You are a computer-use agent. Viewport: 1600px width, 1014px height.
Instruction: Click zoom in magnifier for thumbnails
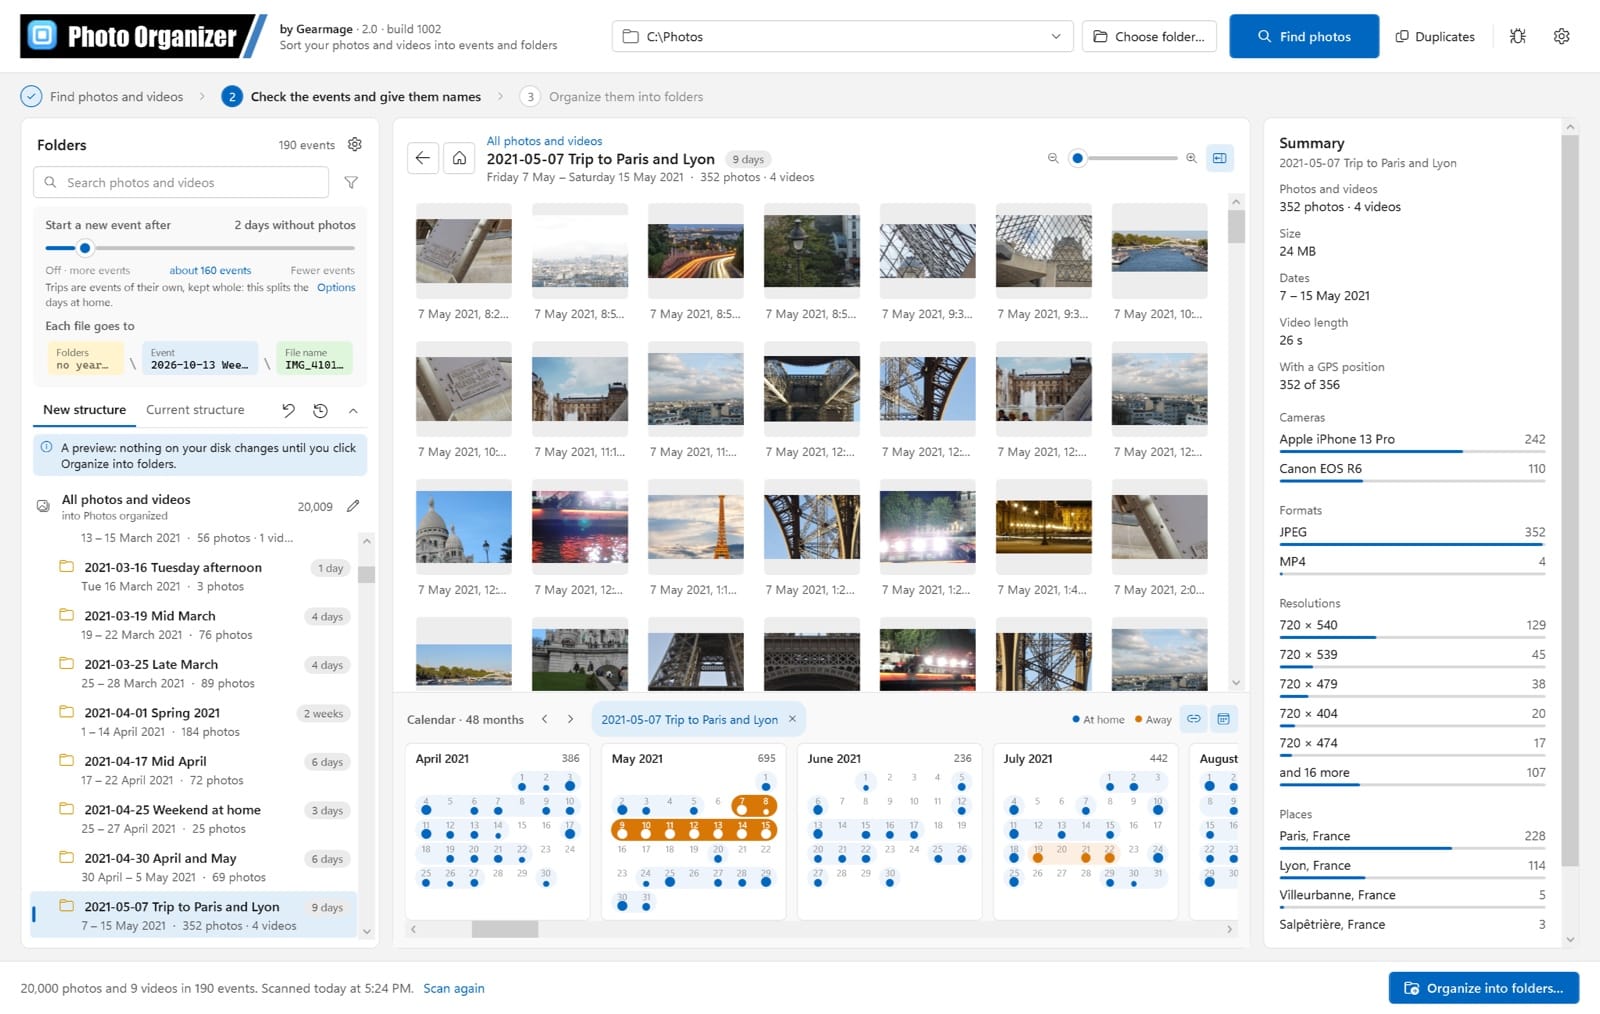(x=1191, y=158)
